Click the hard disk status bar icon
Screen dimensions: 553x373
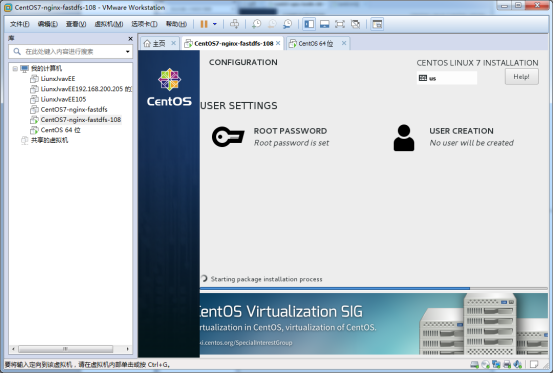pos(475,364)
